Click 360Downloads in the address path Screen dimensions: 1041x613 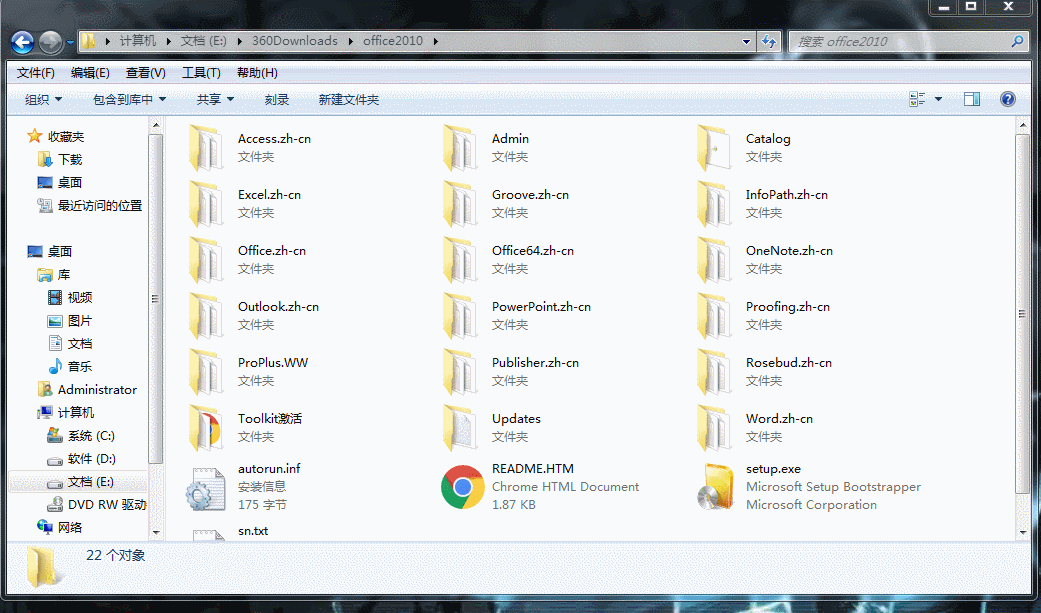295,41
